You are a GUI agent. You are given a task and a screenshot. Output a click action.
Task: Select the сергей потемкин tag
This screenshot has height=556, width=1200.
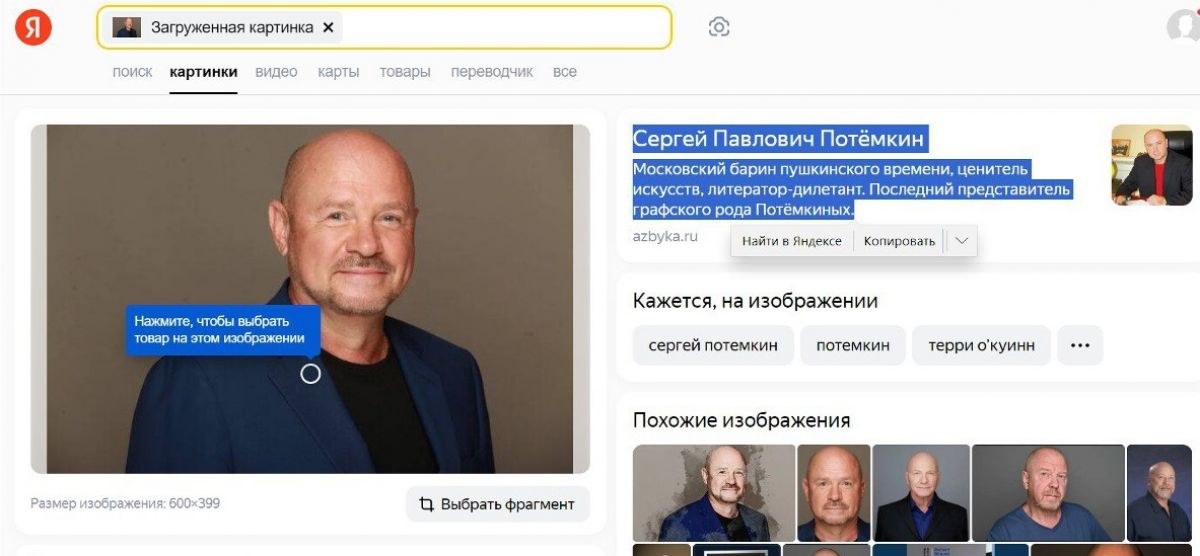point(713,345)
